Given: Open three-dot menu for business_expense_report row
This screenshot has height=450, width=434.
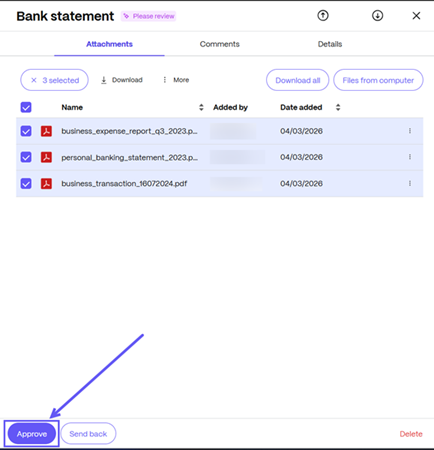Looking at the screenshot, I should [x=410, y=131].
